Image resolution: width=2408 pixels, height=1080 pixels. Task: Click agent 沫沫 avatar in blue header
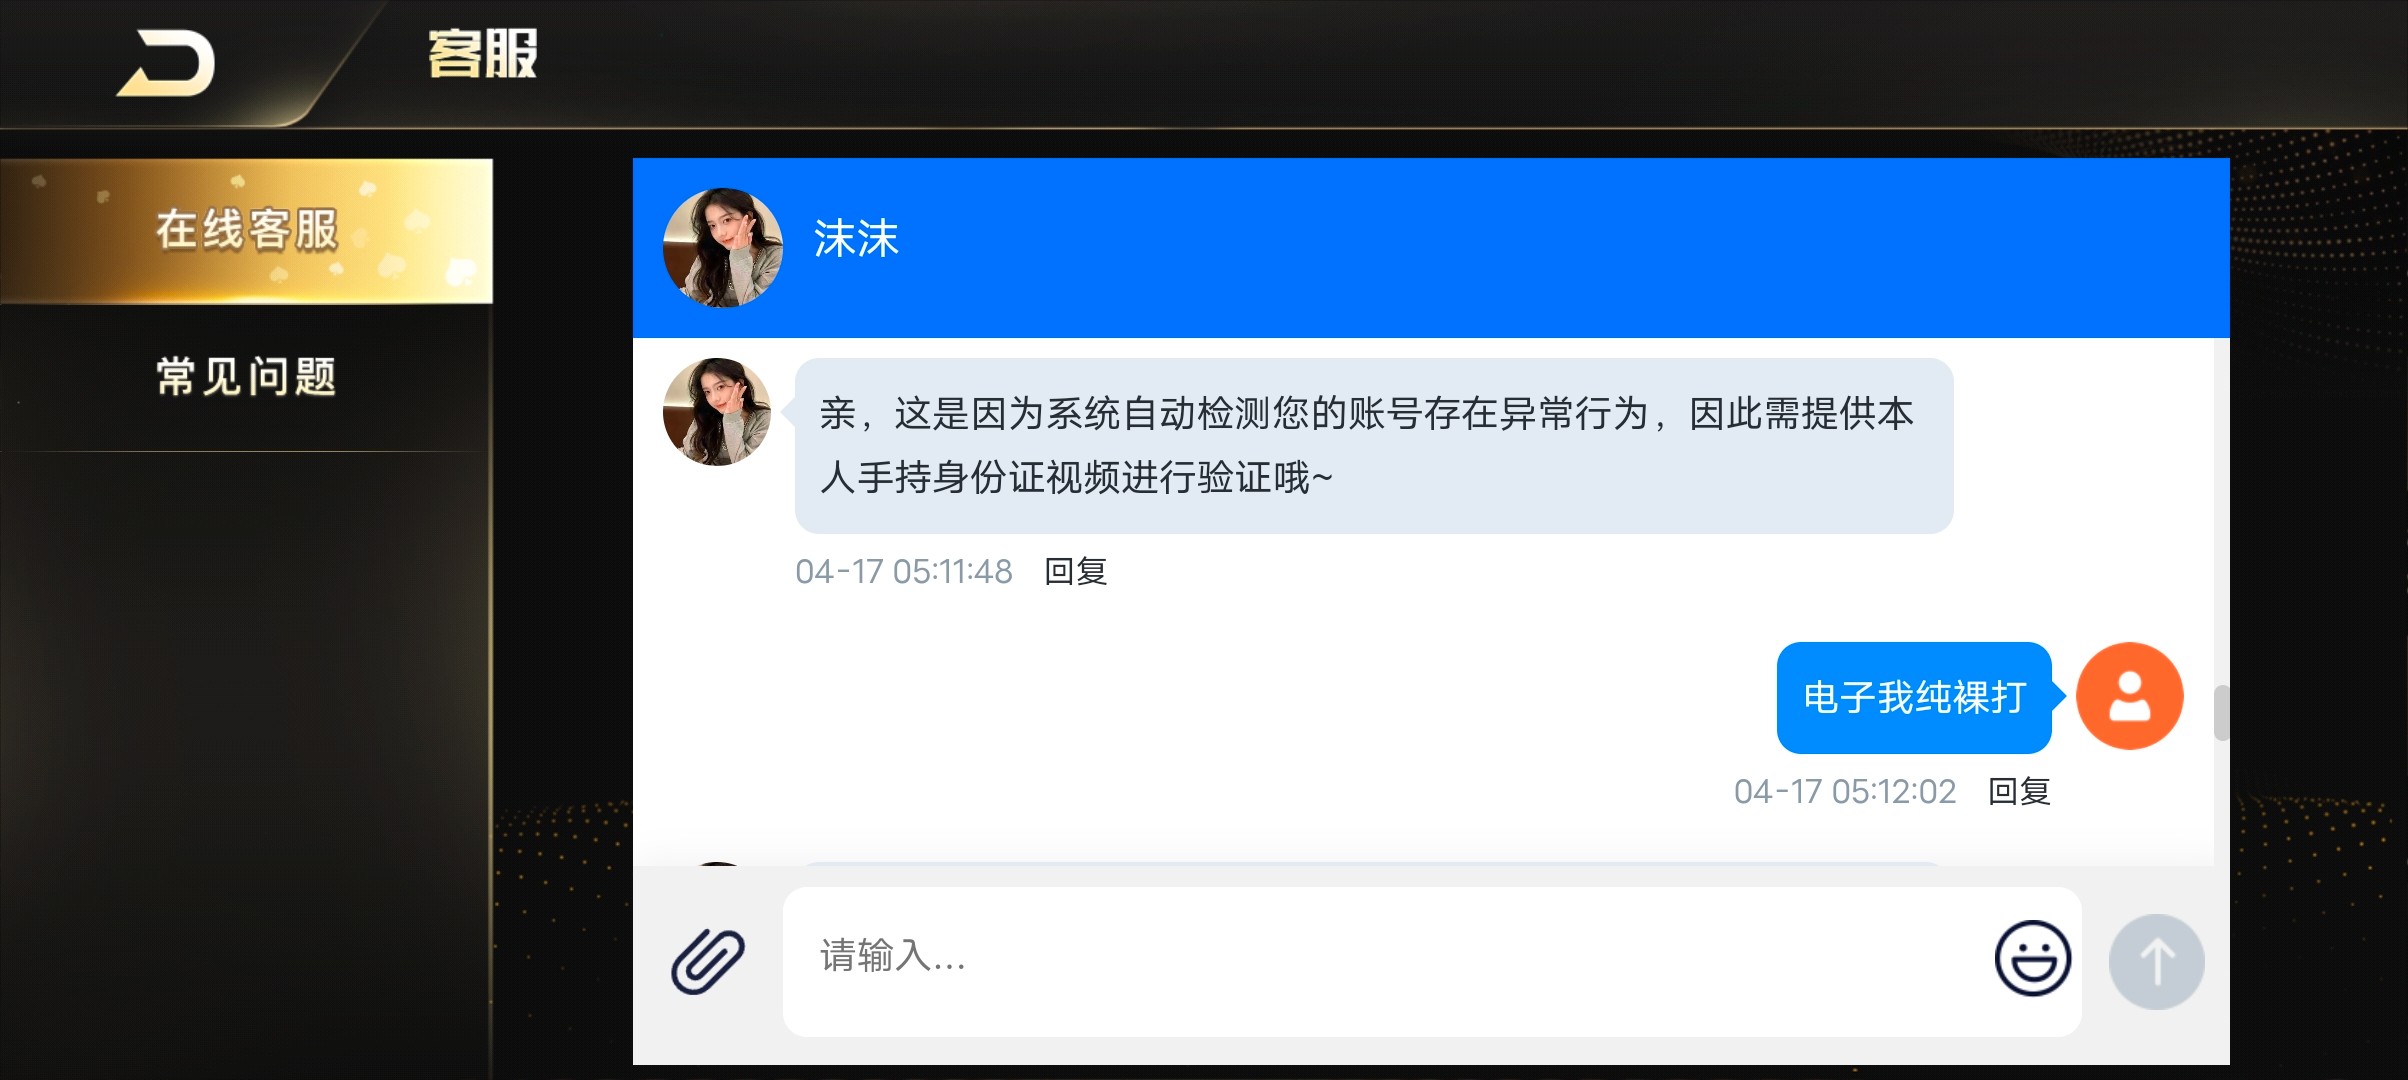coord(723,247)
